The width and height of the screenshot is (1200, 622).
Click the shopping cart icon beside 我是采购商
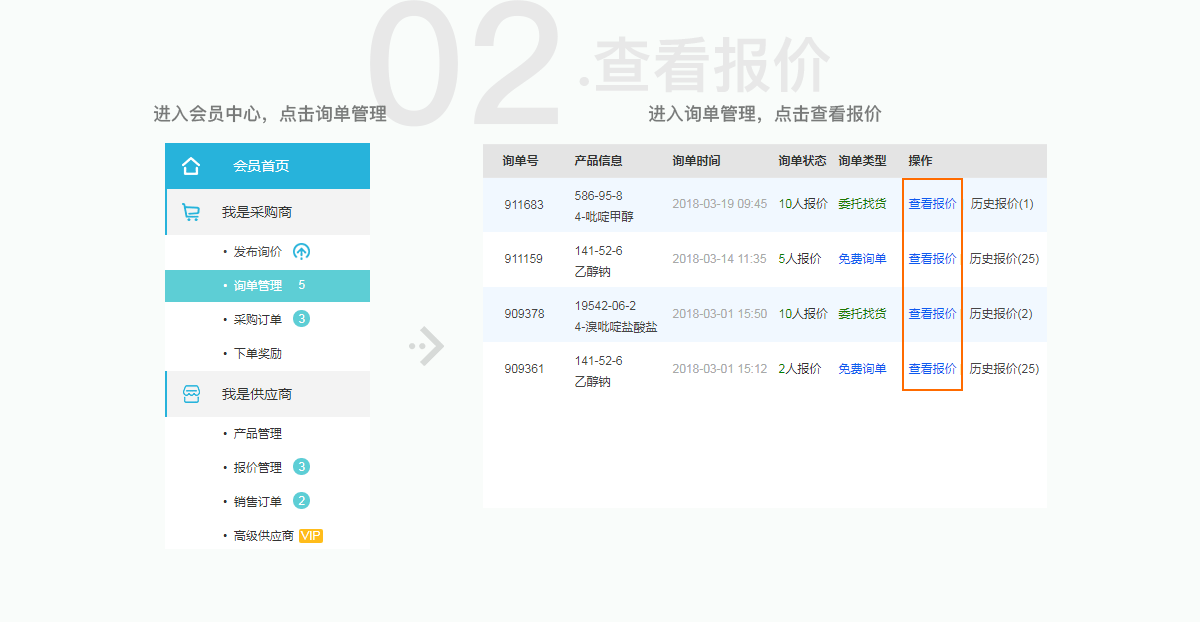pyautogui.click(x=191, y=212)
